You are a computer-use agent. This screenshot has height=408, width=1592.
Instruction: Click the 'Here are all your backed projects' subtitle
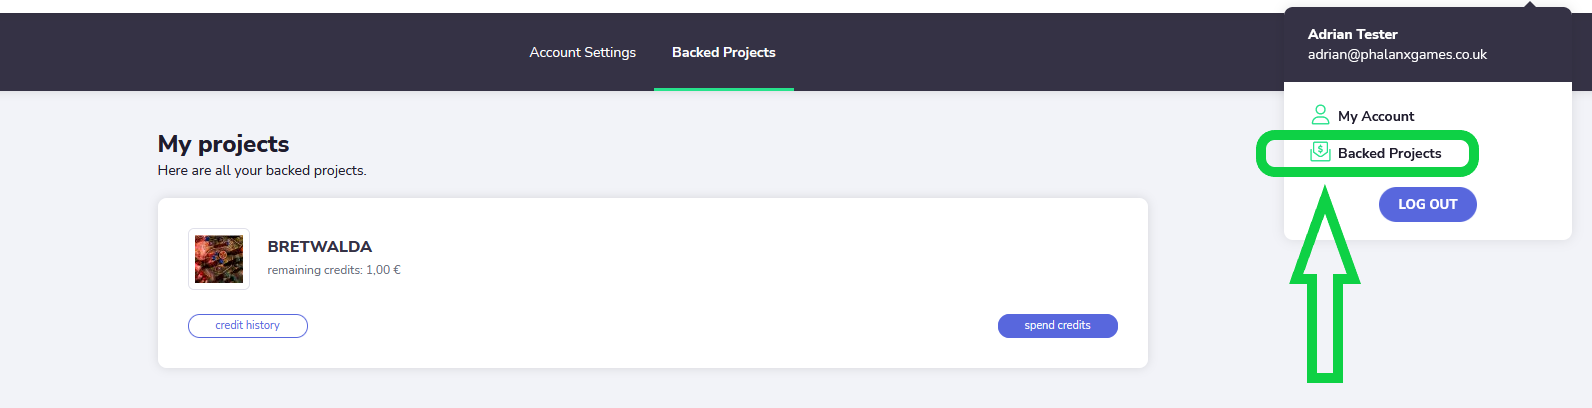[x=262, y=170]
